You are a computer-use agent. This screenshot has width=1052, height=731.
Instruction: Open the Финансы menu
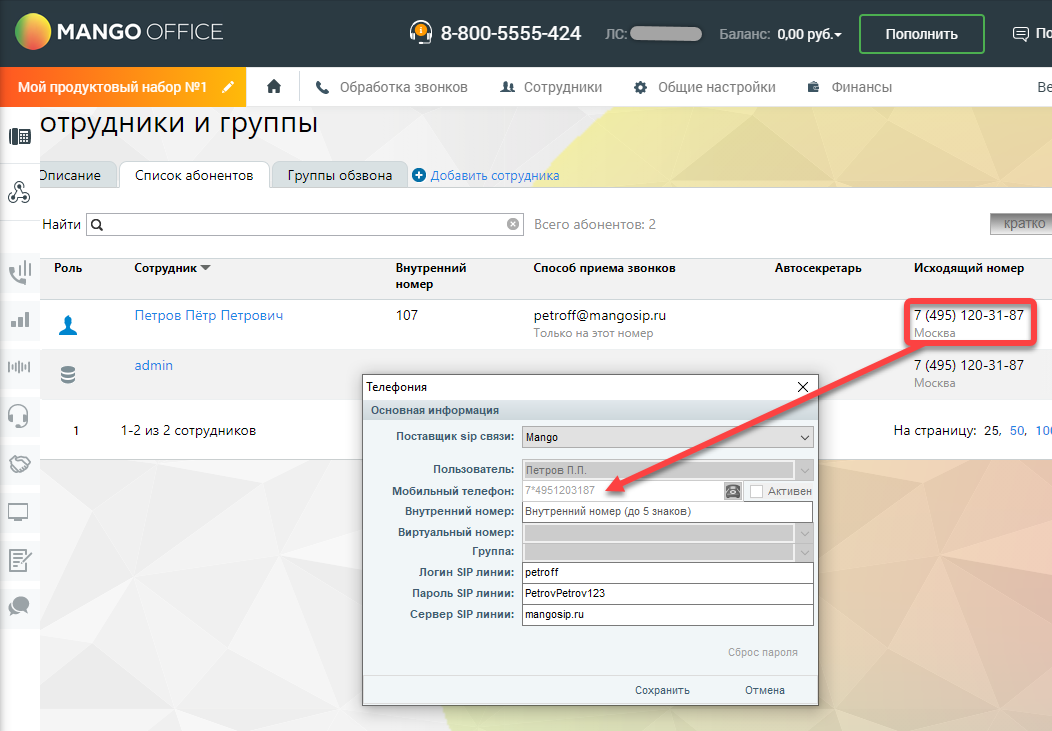[850, 87]
